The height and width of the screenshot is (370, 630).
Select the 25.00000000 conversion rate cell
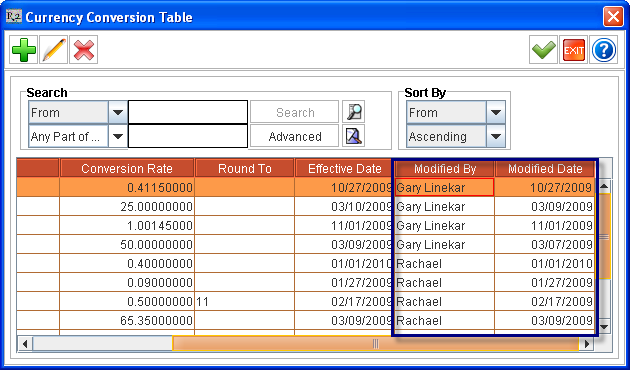pos(127,206)
